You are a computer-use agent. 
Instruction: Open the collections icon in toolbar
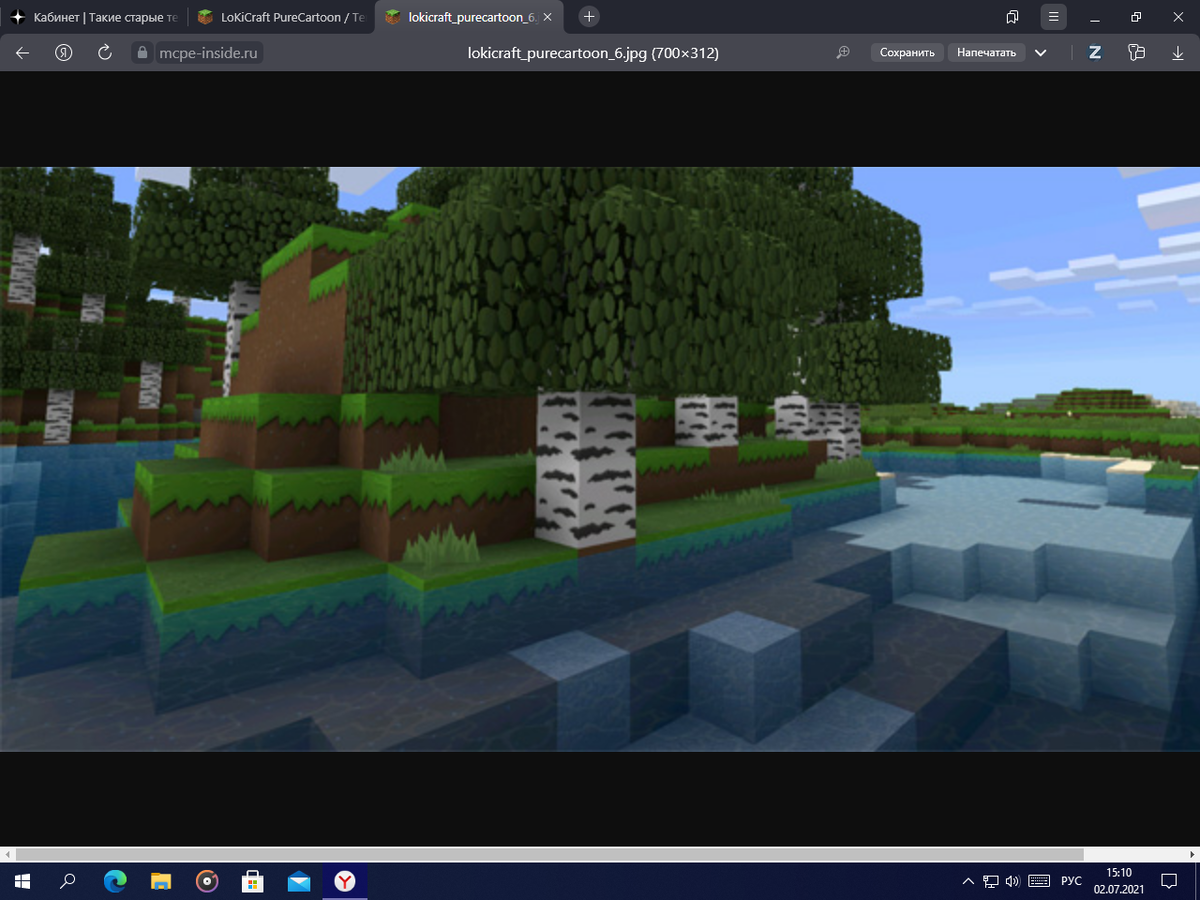[1135, 53]
